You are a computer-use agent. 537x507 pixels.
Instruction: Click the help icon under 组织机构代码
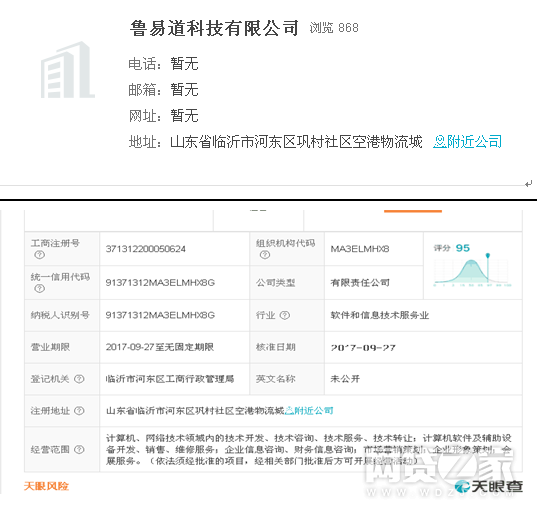pos(265,255)
